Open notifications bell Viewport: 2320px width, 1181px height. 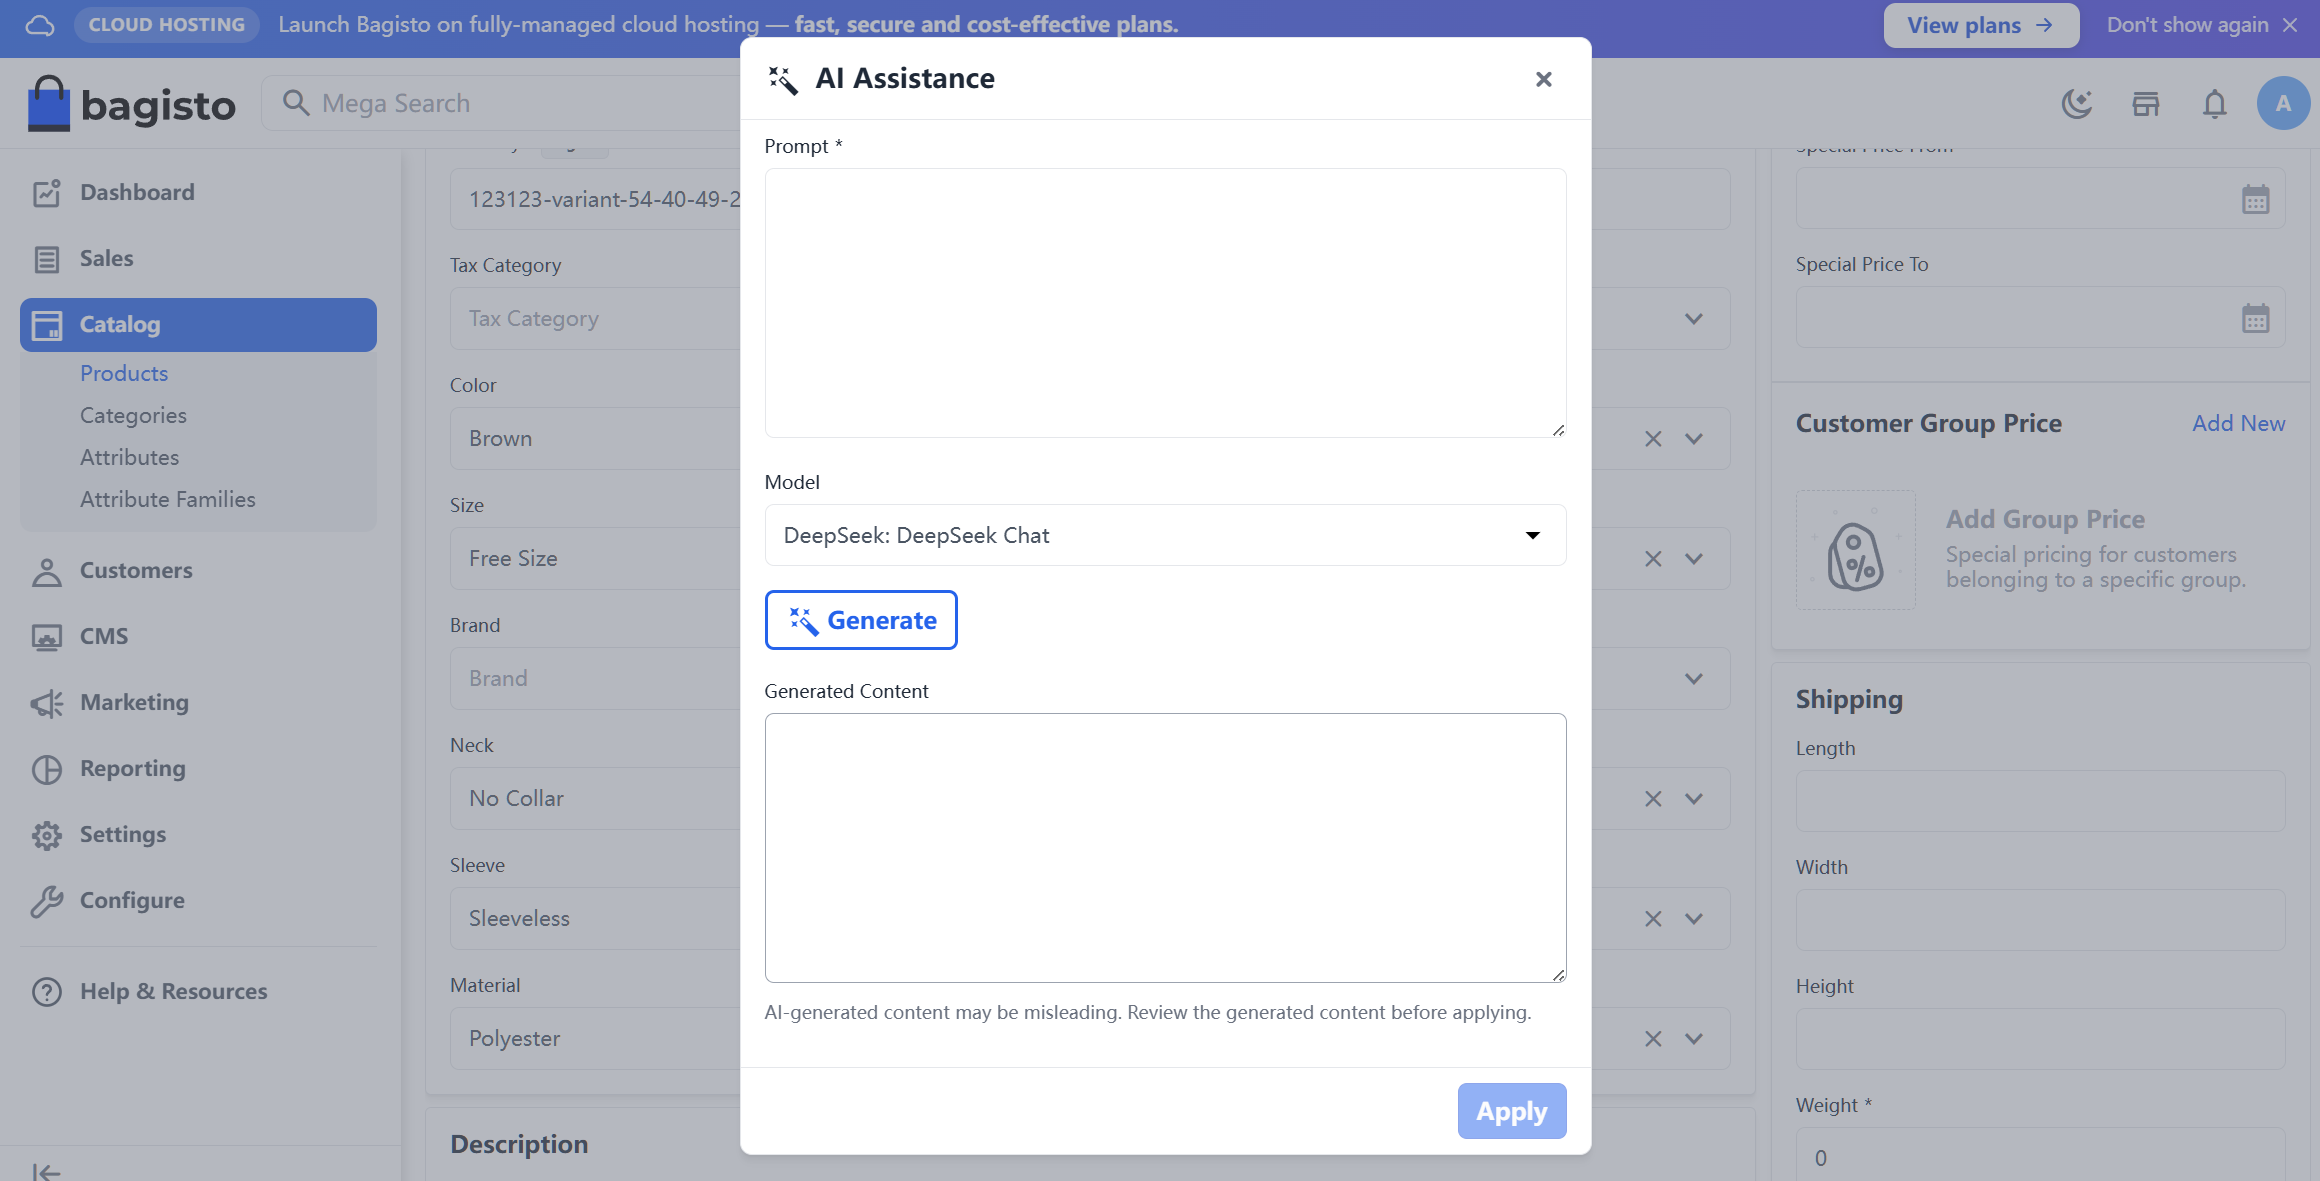[2215, 104]
